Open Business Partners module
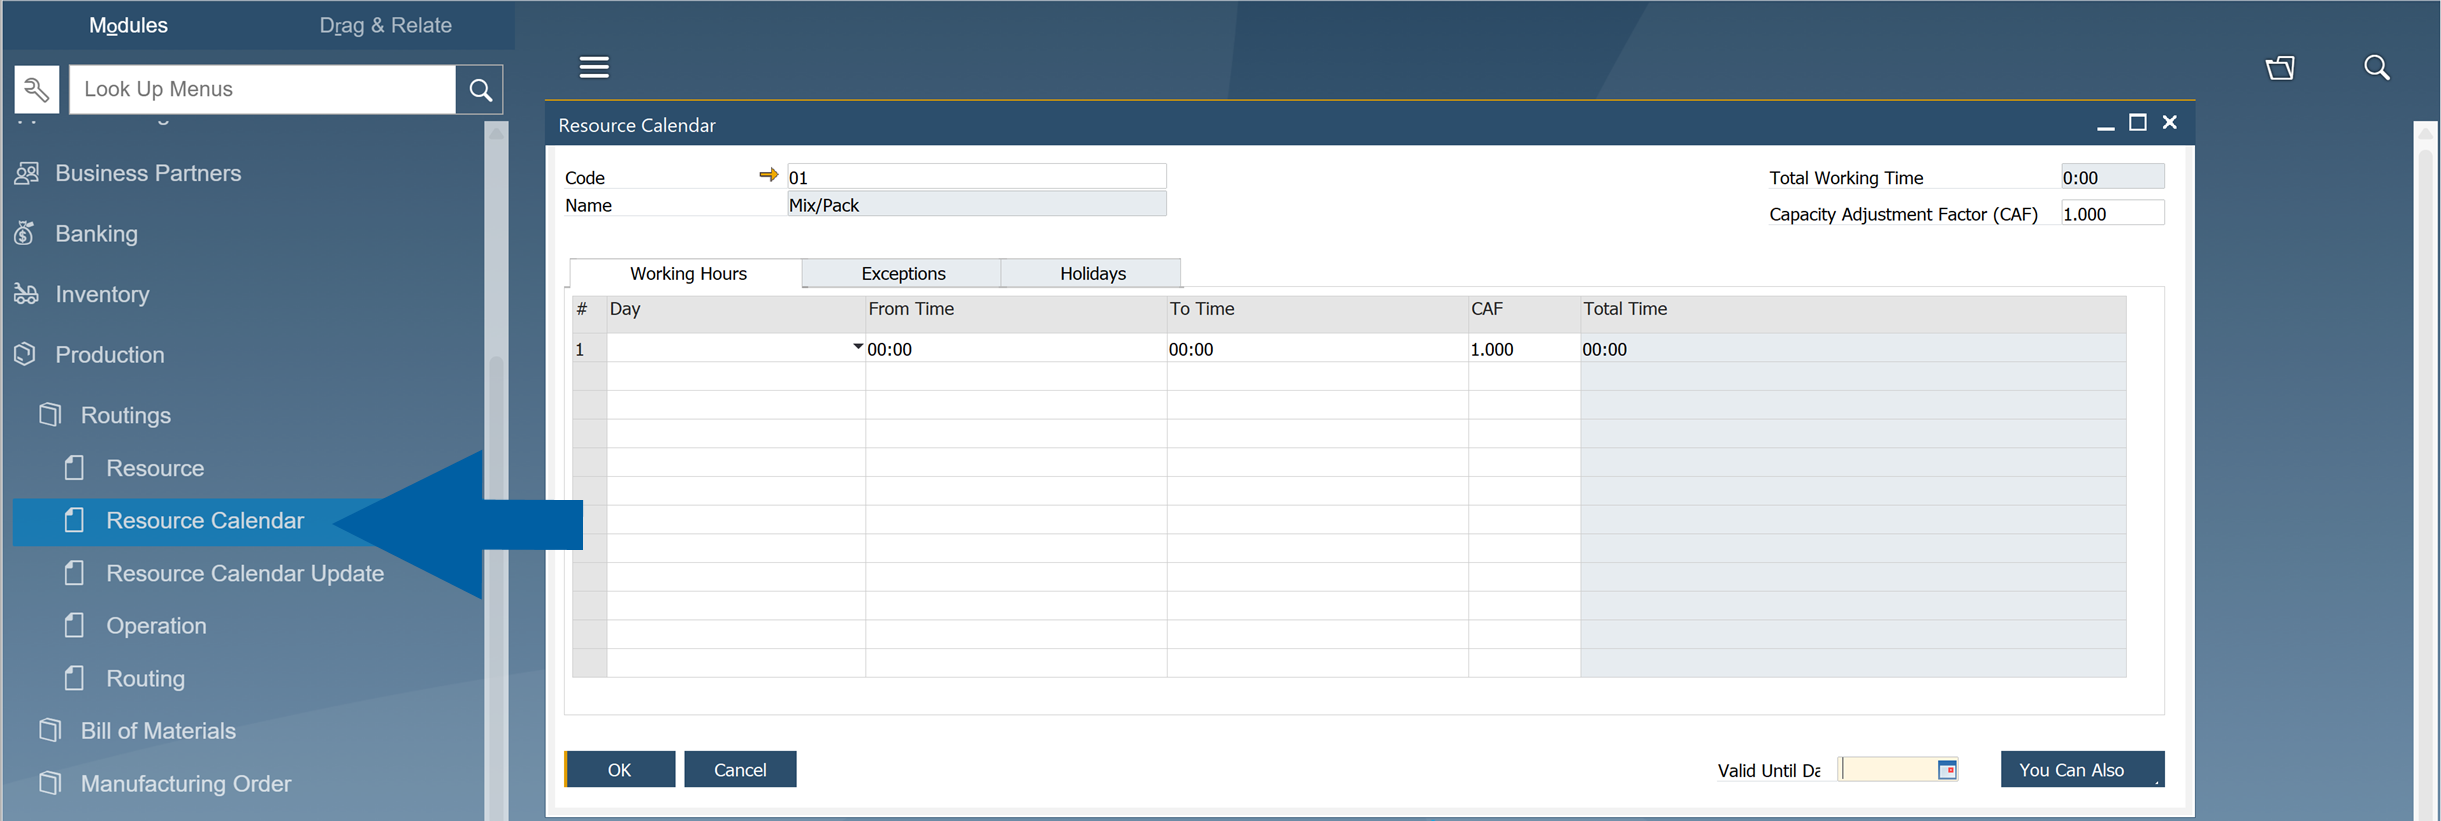Screen dimensions: 2441x821 pos(148,173)
